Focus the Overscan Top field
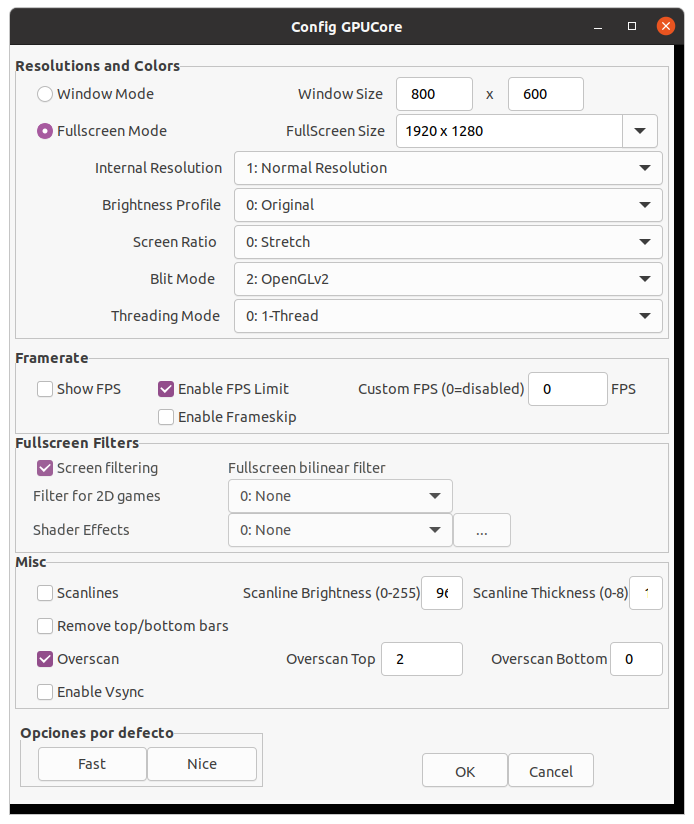The image size is (694, 824). (x=422, y=659)
